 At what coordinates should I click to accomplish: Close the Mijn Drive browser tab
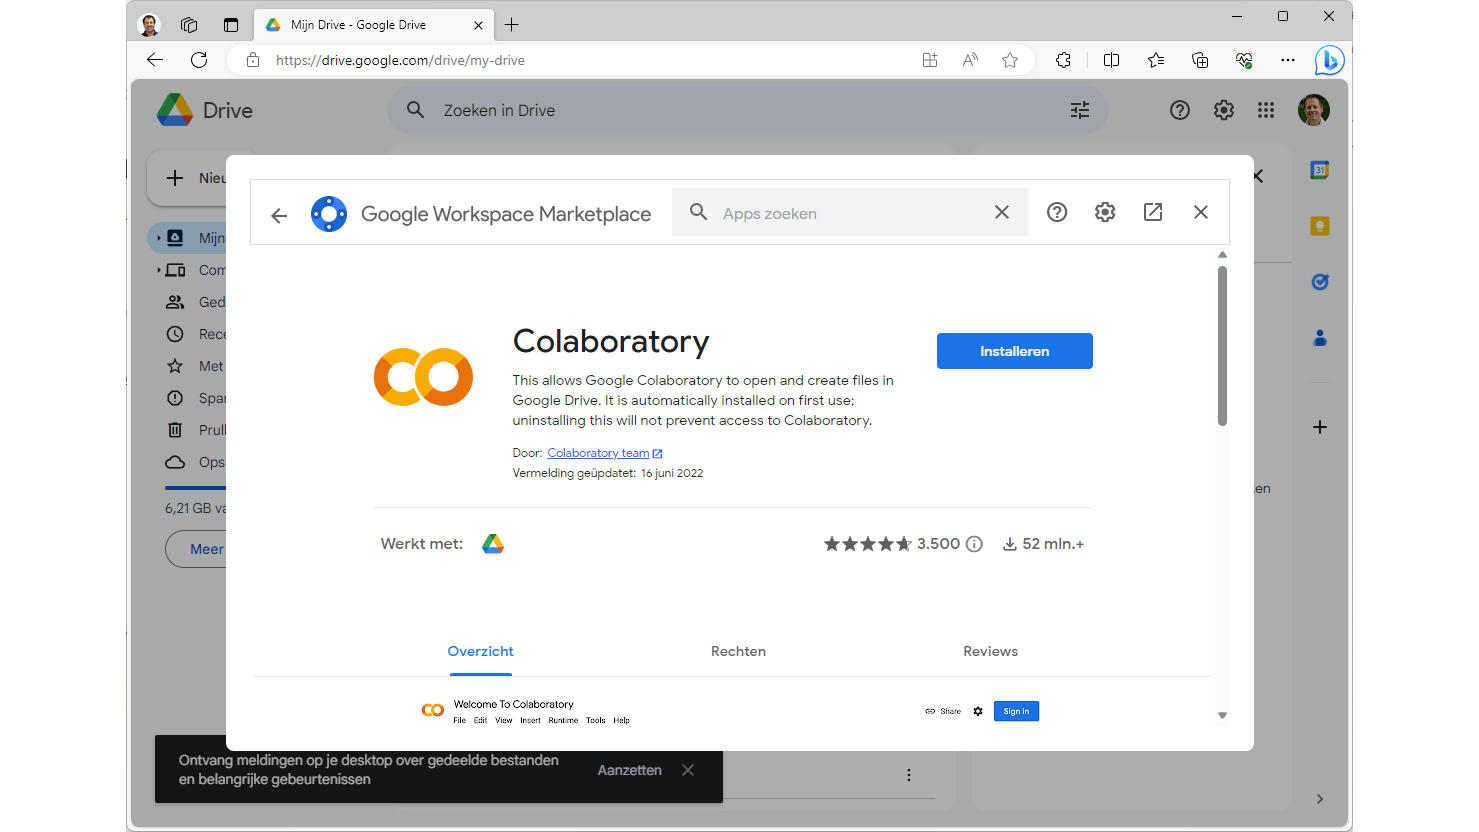coord(478,25)
